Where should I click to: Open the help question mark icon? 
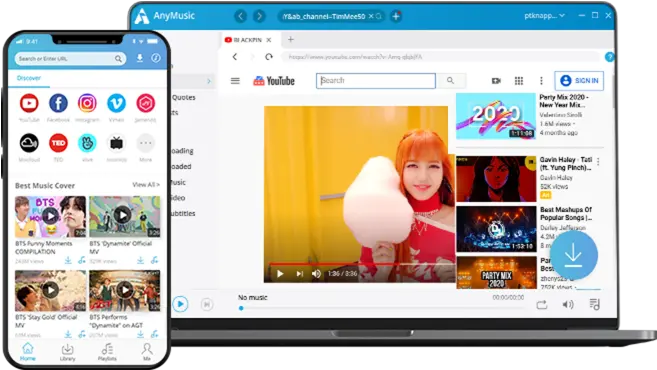pyautogui.click(x=610, y=57)
